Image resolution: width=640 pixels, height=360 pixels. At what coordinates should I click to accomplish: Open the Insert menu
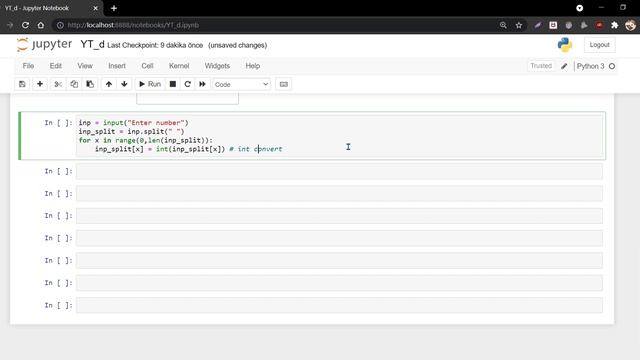click(117, 66)
